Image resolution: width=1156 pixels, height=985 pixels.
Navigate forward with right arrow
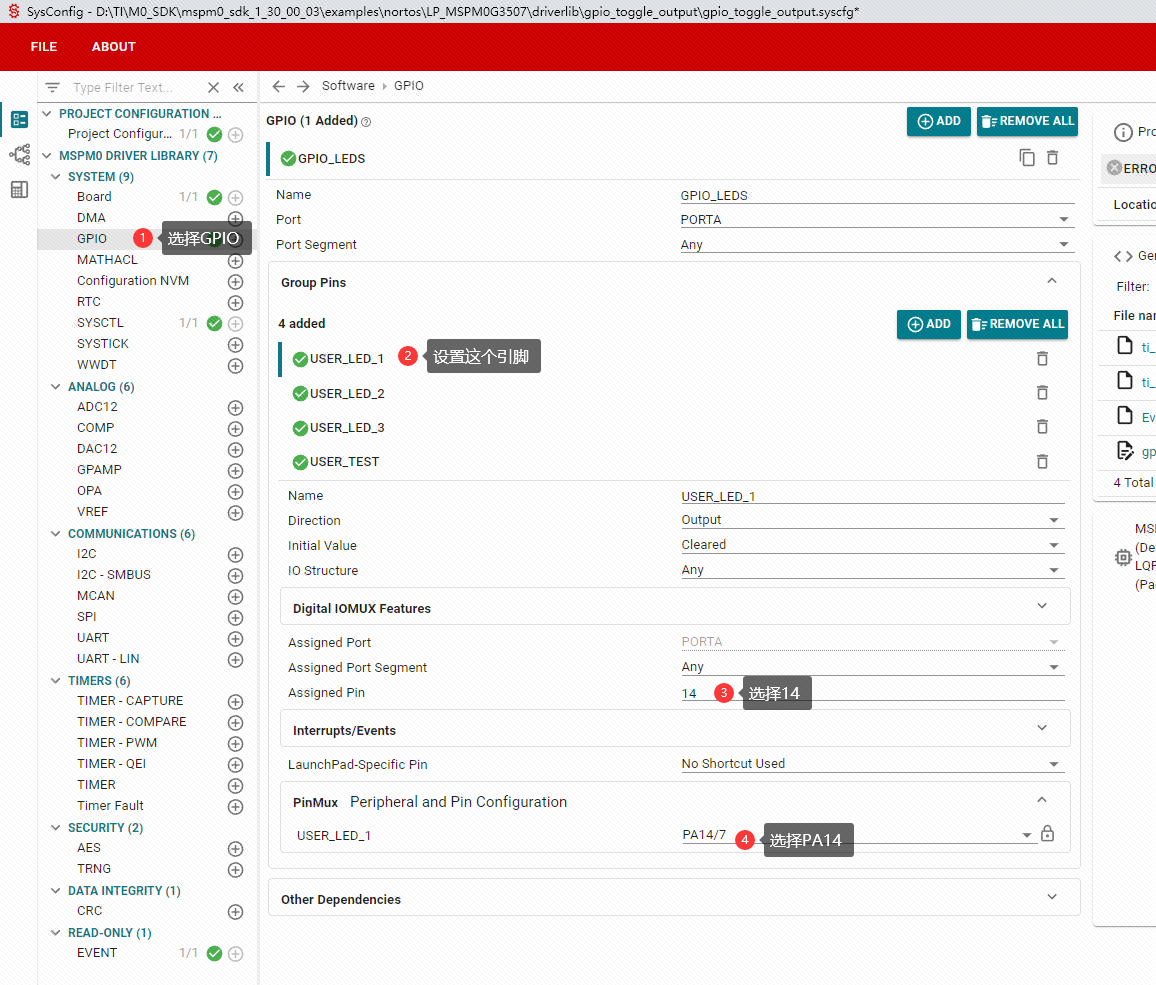tap(303, 86)
